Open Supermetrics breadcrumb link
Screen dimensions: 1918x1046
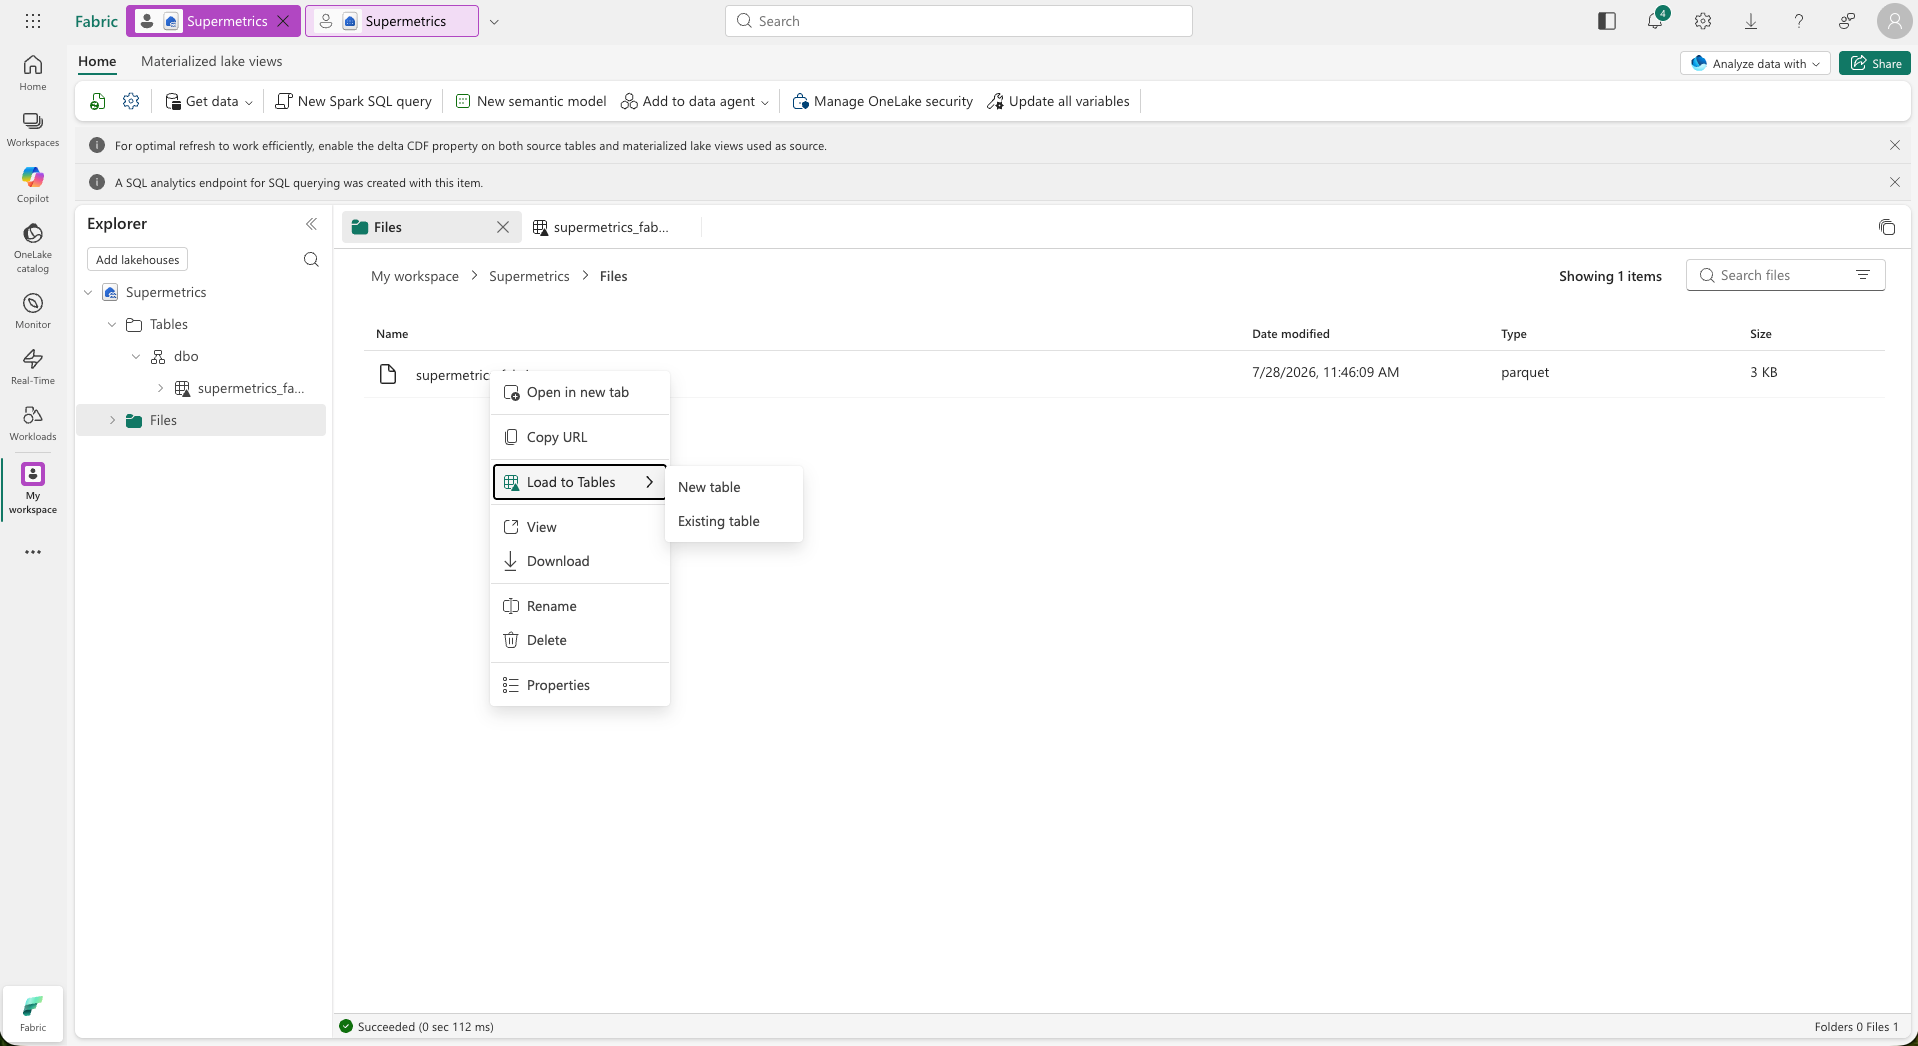pos(529,276)
